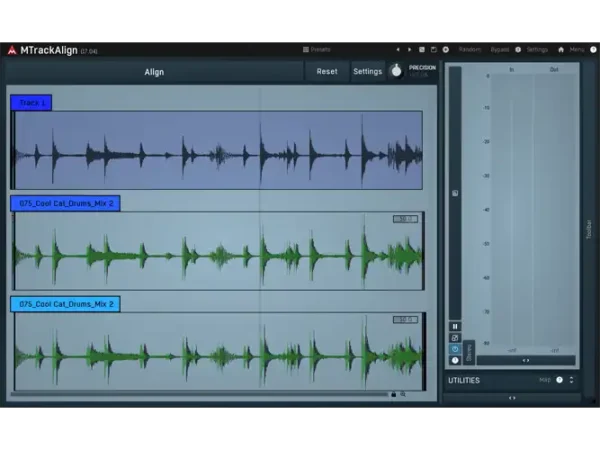Click the Precision knob

[x=396, y=71]
